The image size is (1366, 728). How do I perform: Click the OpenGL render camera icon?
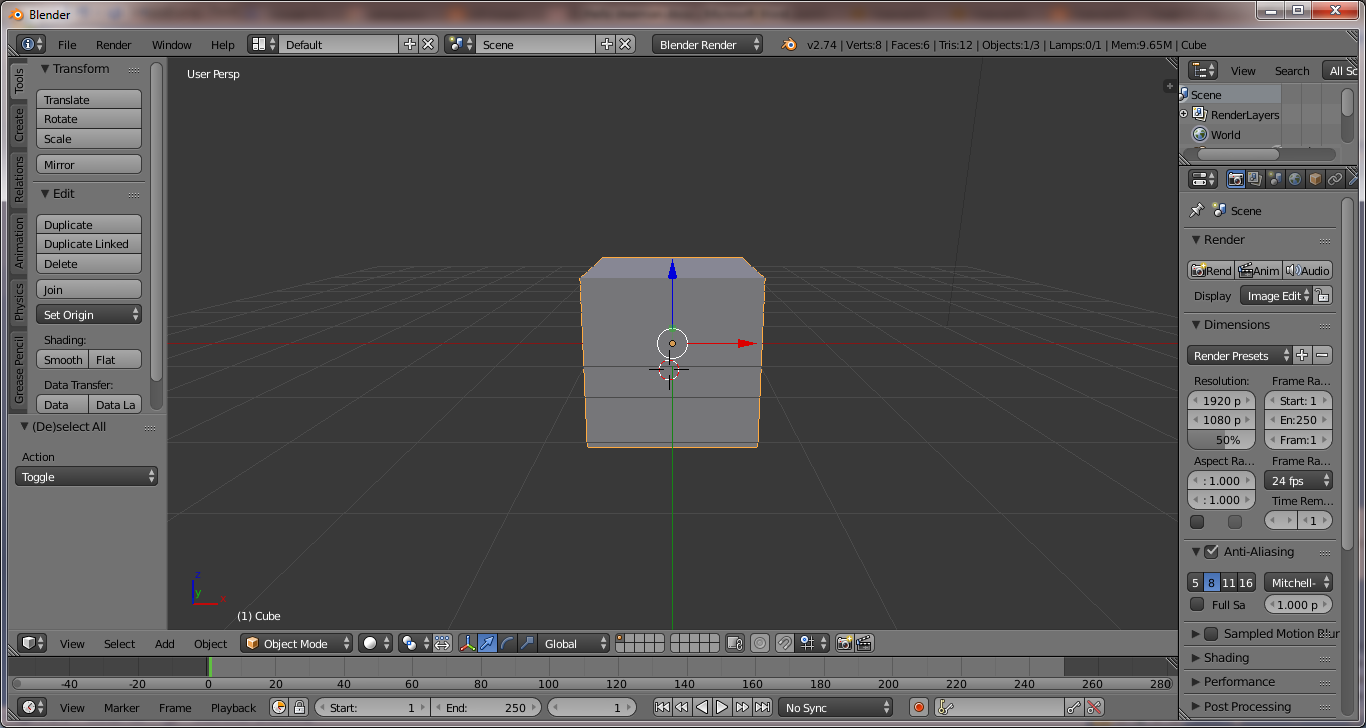(x=845, y=643)
